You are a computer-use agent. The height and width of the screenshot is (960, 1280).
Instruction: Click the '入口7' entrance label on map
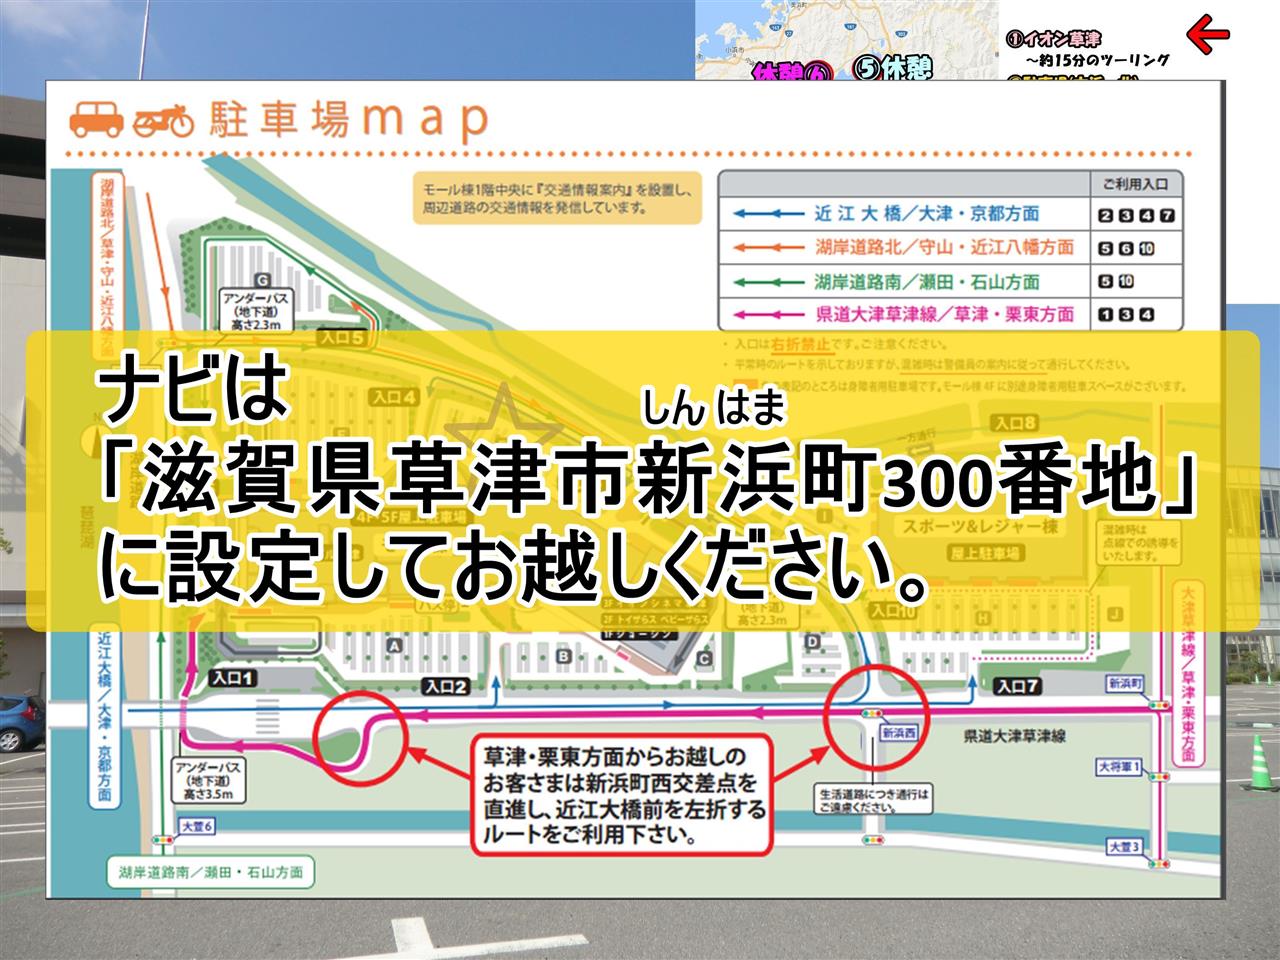tap(1018, 686)
